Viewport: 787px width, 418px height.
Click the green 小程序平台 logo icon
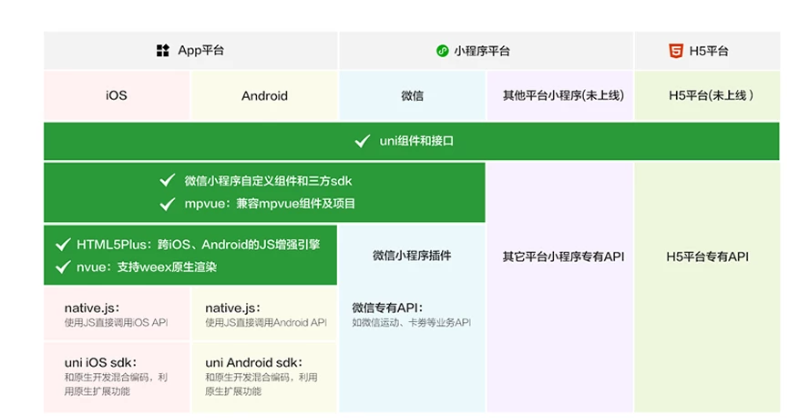(x=442, y=51)
